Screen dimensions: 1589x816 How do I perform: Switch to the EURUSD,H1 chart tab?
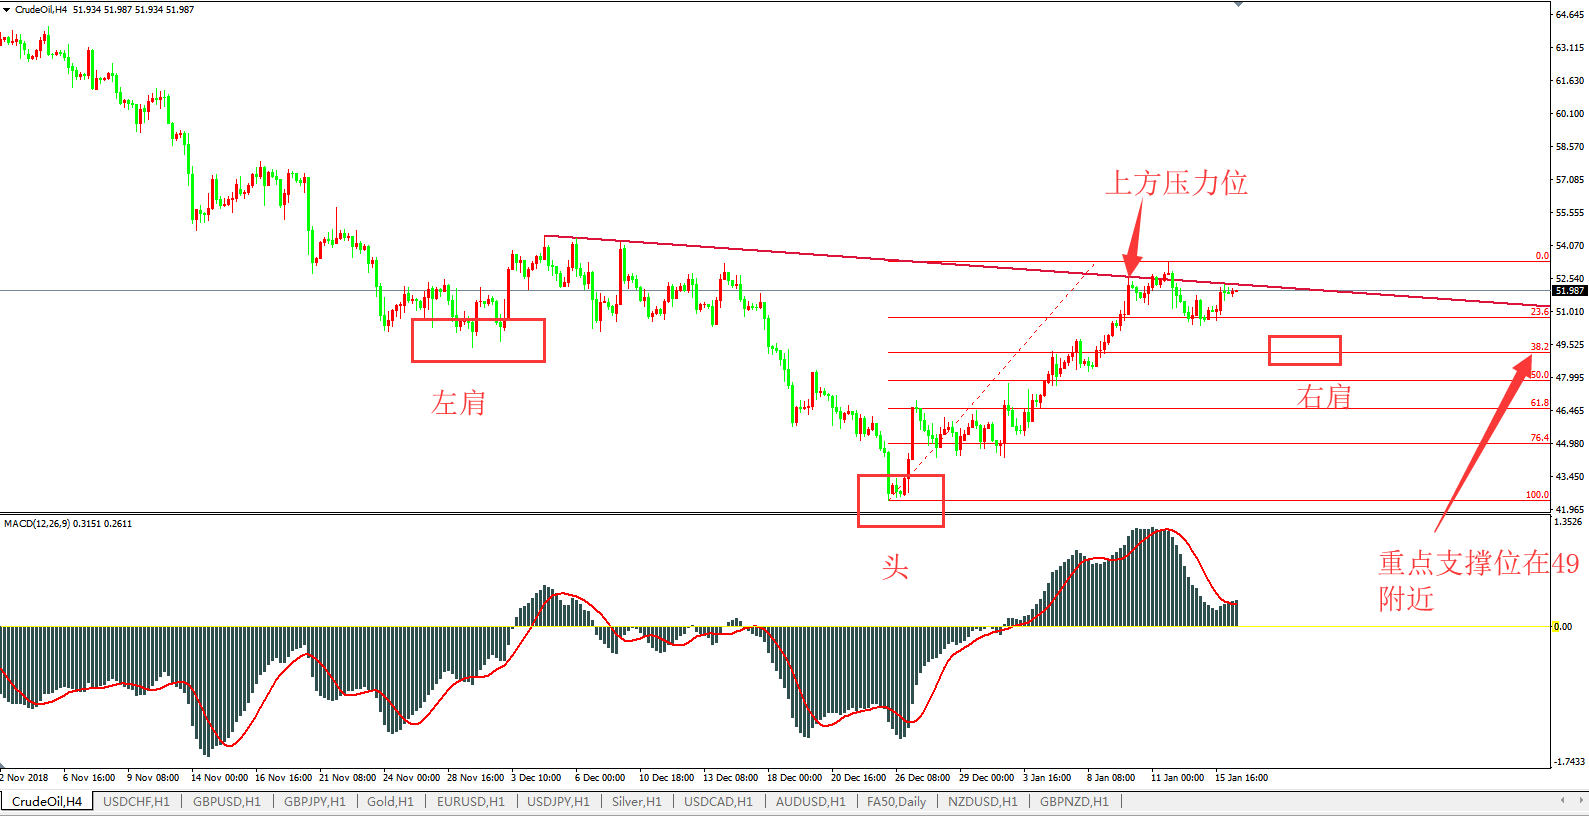pos(470,802)
